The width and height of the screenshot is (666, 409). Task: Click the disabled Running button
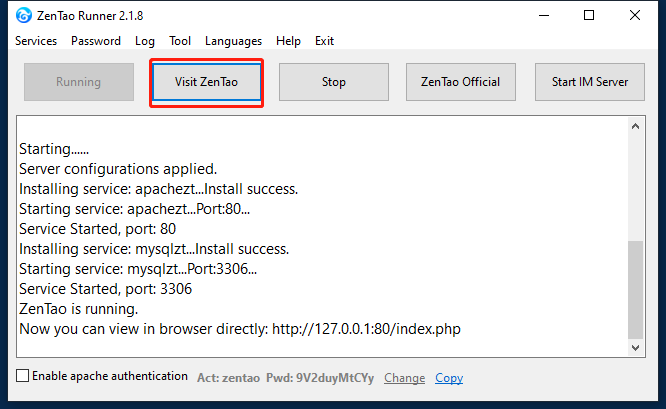(x=78, y=82)
